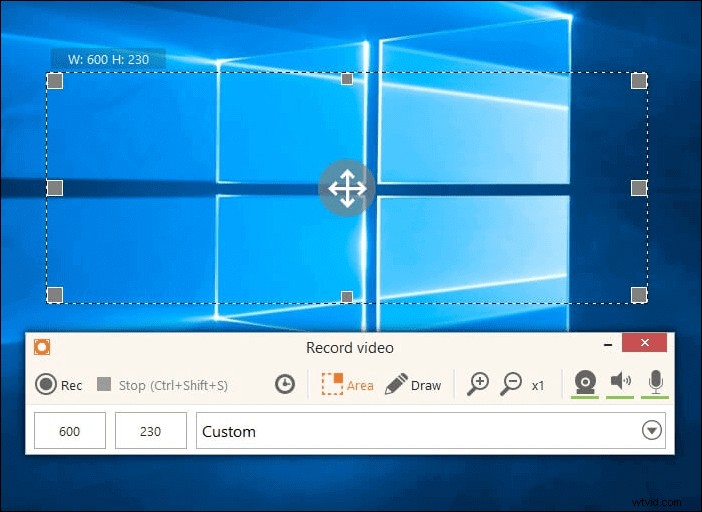
Task: Toggle the webcam recording icon
Action: click(585, 384)
